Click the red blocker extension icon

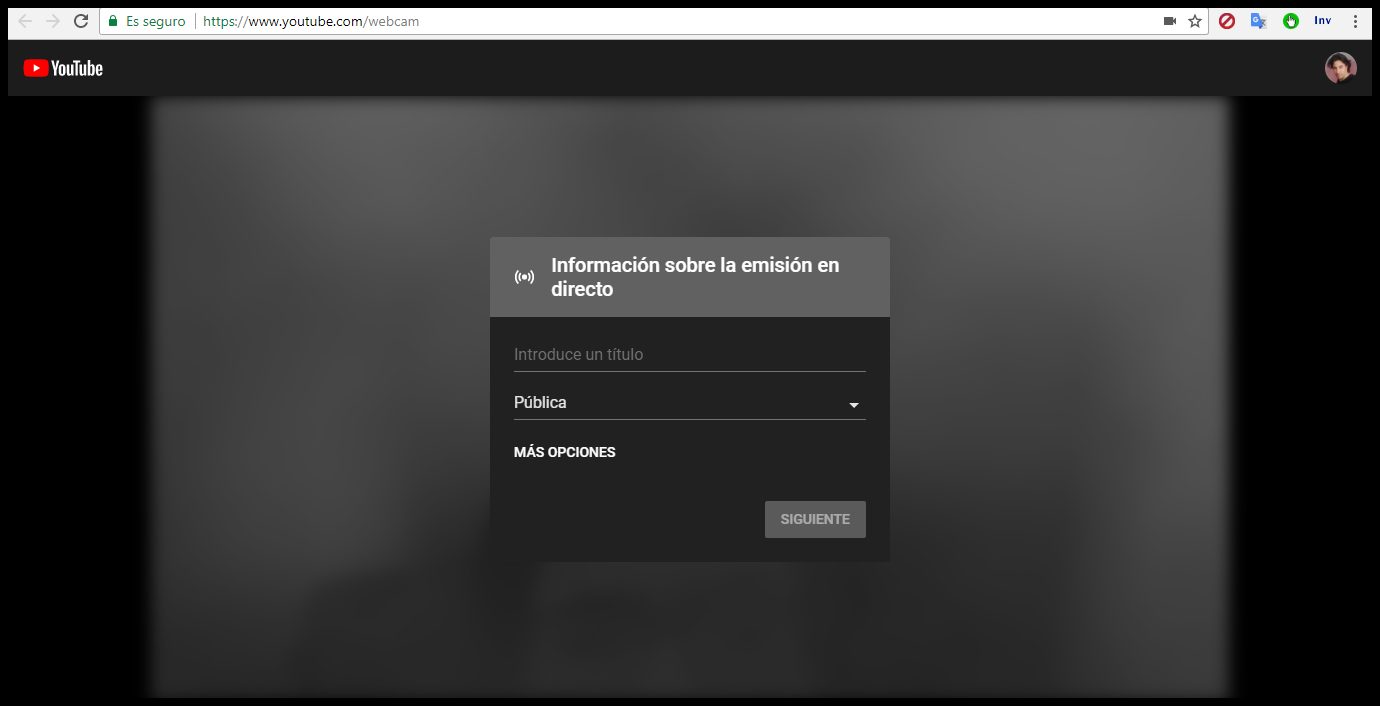pos(1227,21)
